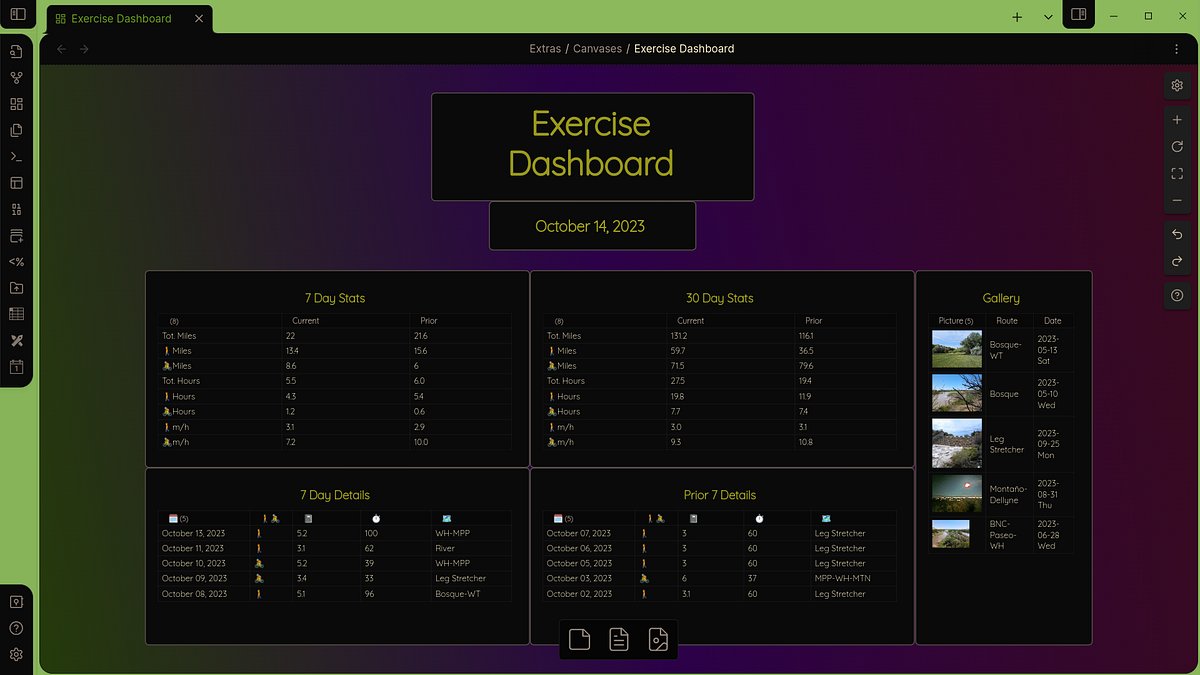
Task: Add a blank card to the canvas
Action: click(x=579, y=639)
